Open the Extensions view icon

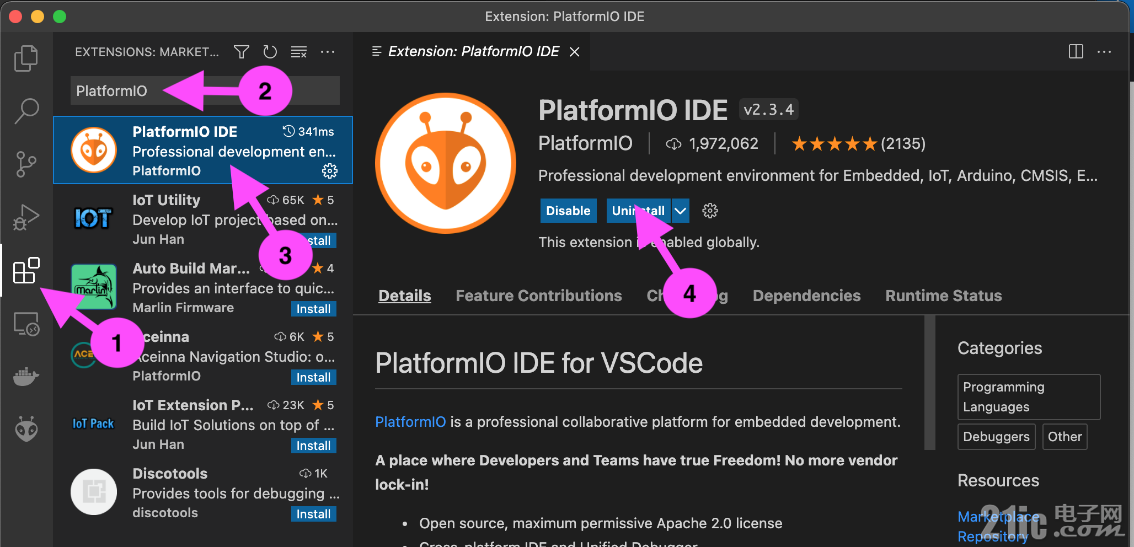[x=27, y=271]
